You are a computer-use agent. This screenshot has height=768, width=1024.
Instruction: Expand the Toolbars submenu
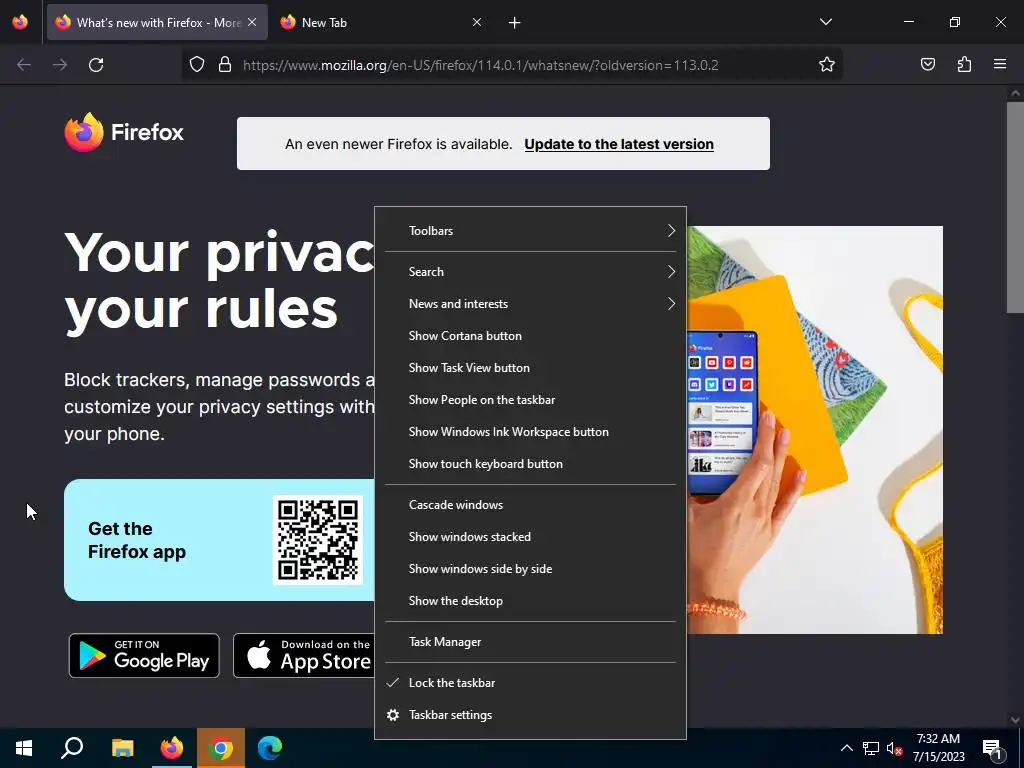(x=530, y=231)
